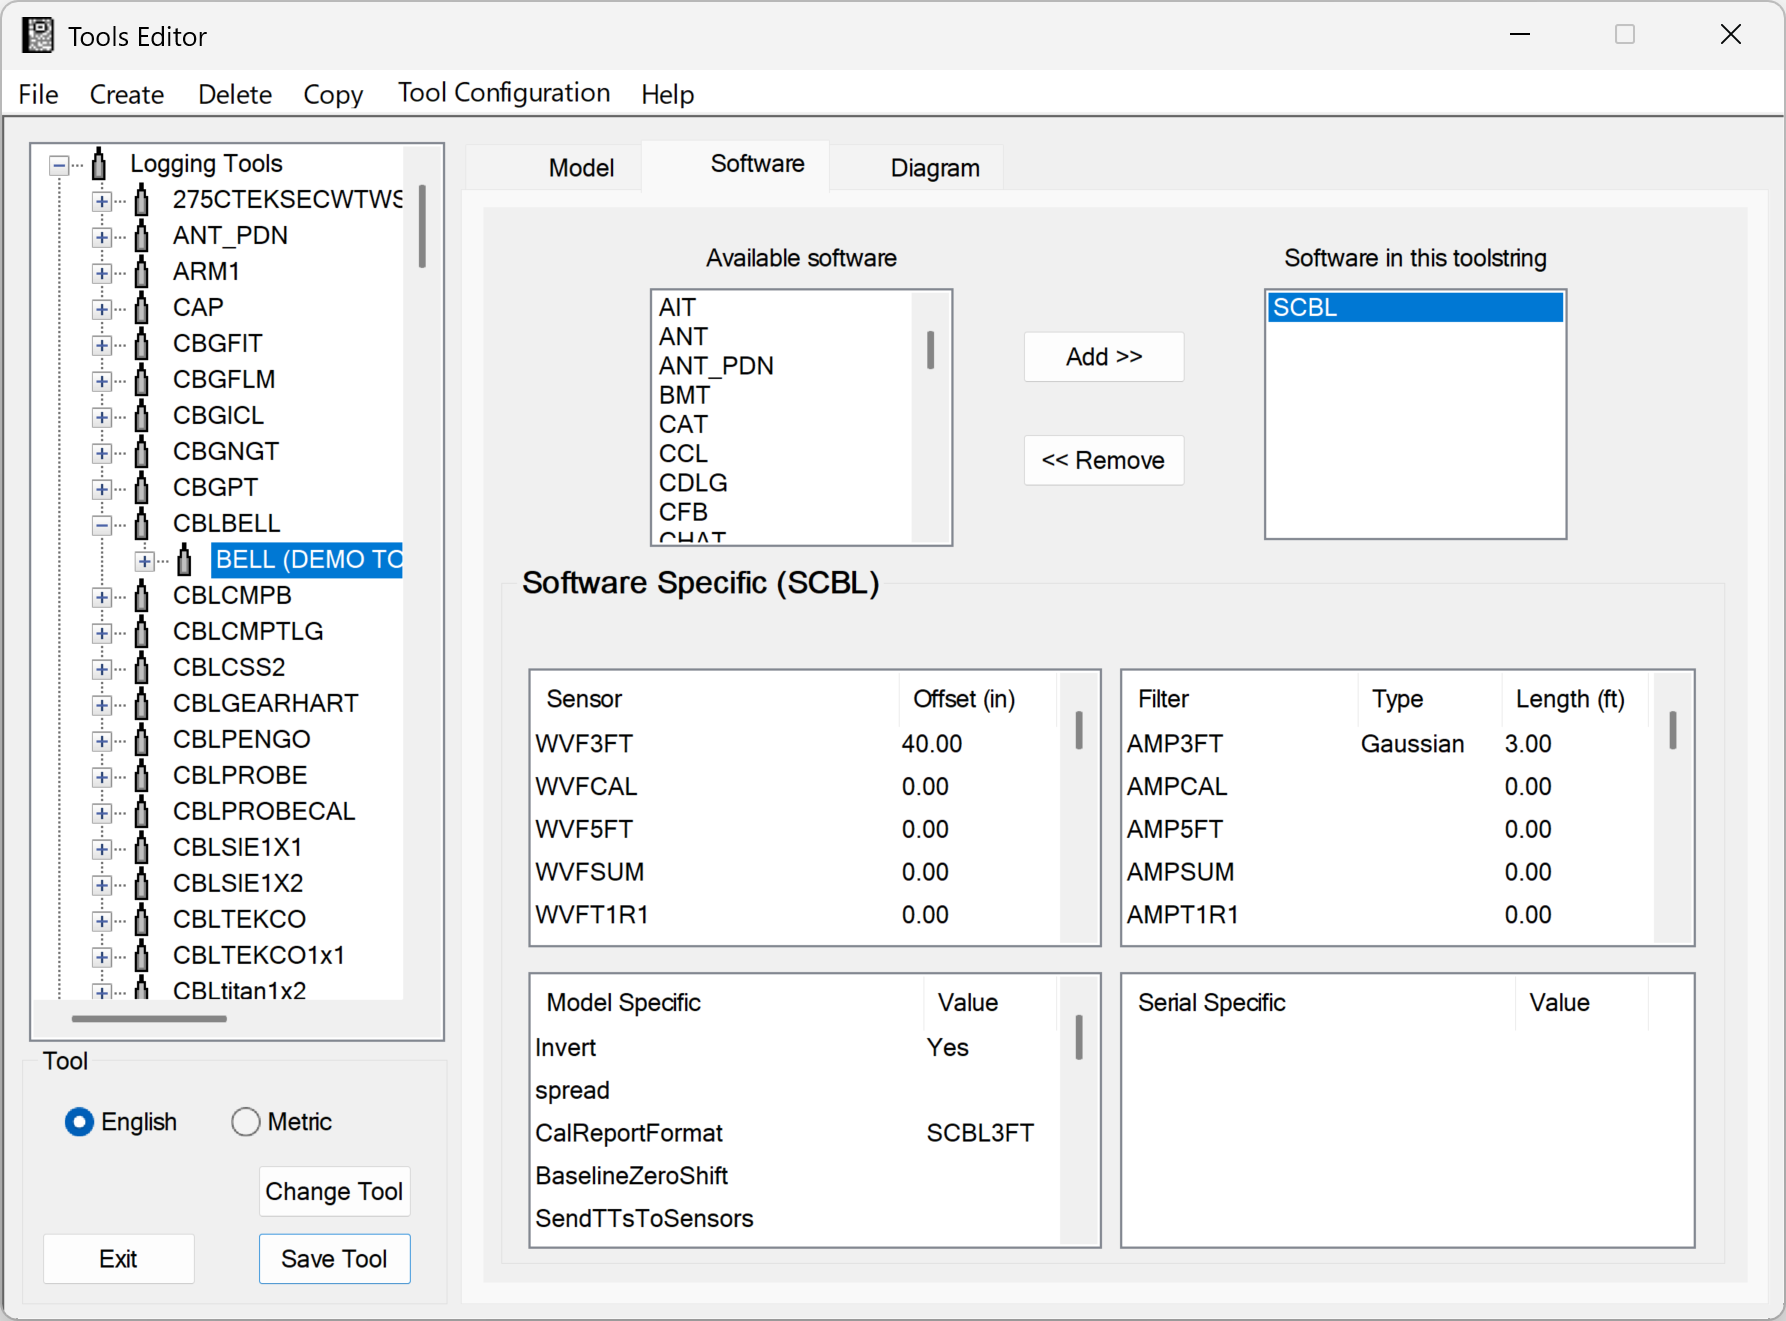Click the tool icon next to CBLGEARHART

(142, 704)
